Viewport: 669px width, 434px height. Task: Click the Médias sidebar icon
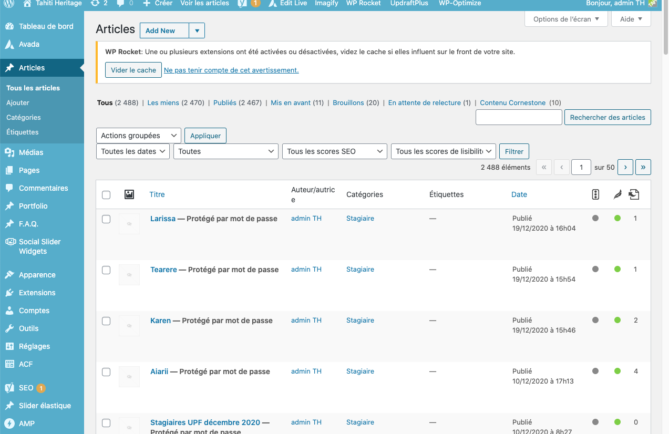coord(9,152)
